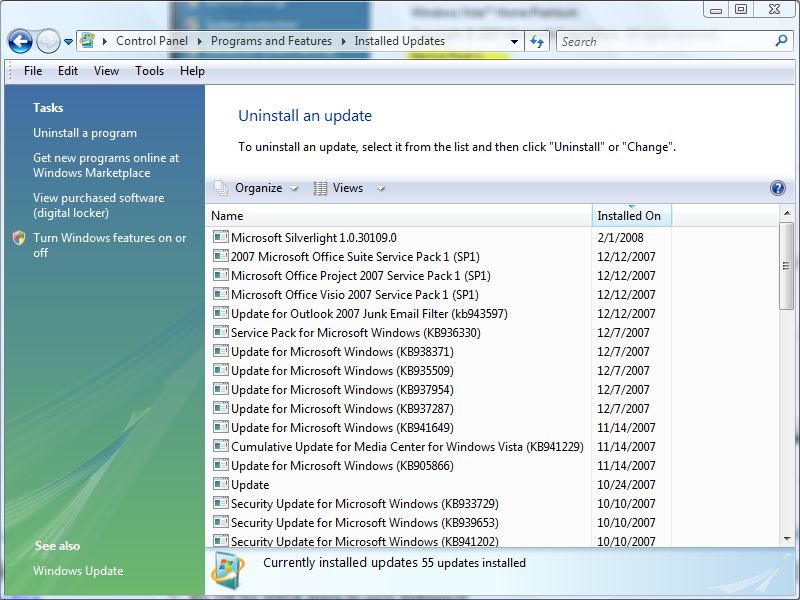Select Security Update for Microsoft Windows (KB941202)
This screenshot has width=800, height=600.
[x=365, y=541]
